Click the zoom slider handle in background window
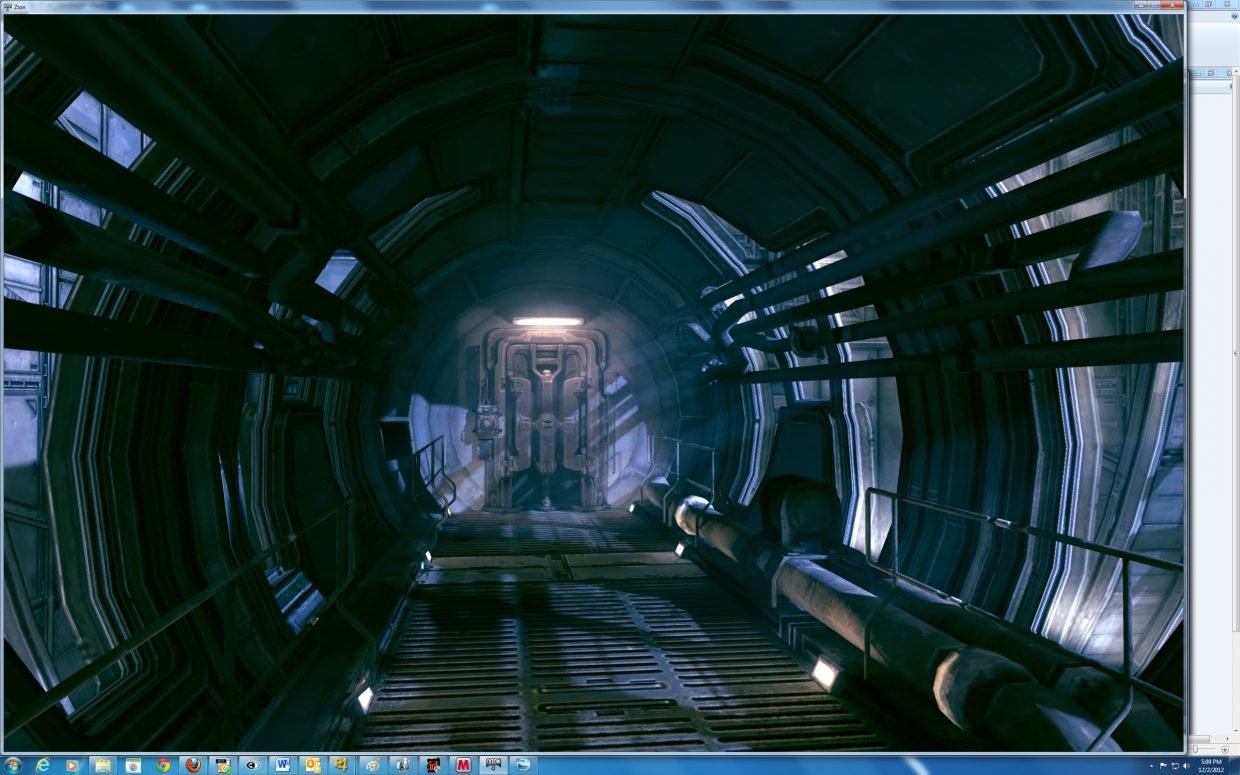The height and width of the screenshot is (775, 1240). (1195, 749)
